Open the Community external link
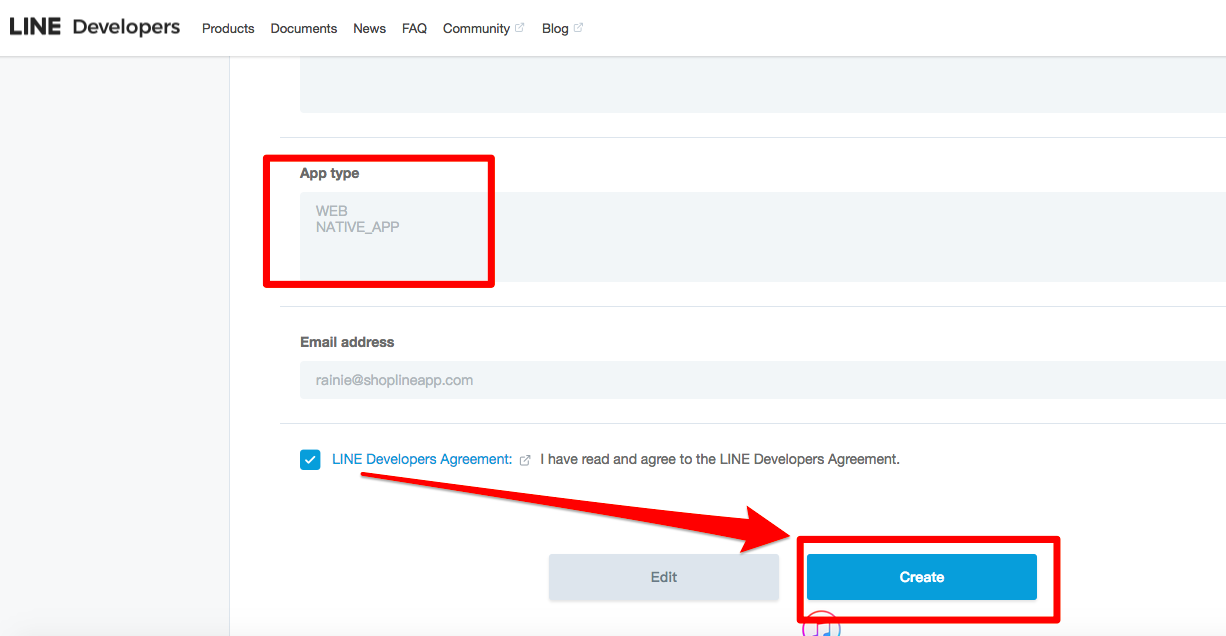Image resolution: width=1226 pixels, height=636 pixels. (x=483, y=28)
